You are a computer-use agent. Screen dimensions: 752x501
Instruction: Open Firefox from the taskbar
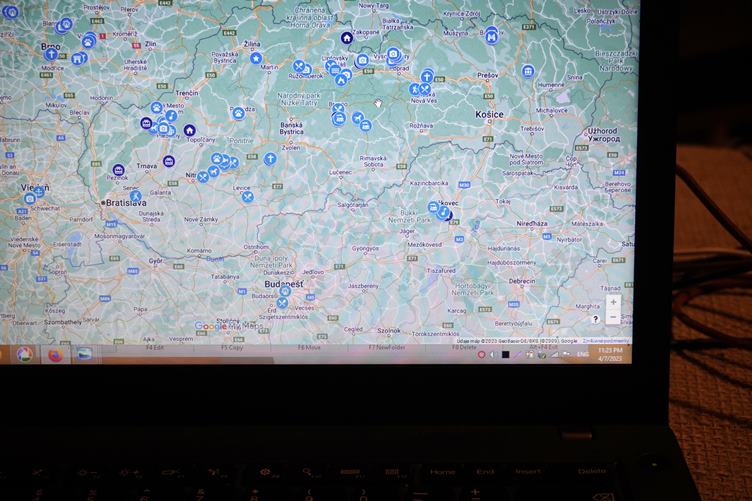55,355
